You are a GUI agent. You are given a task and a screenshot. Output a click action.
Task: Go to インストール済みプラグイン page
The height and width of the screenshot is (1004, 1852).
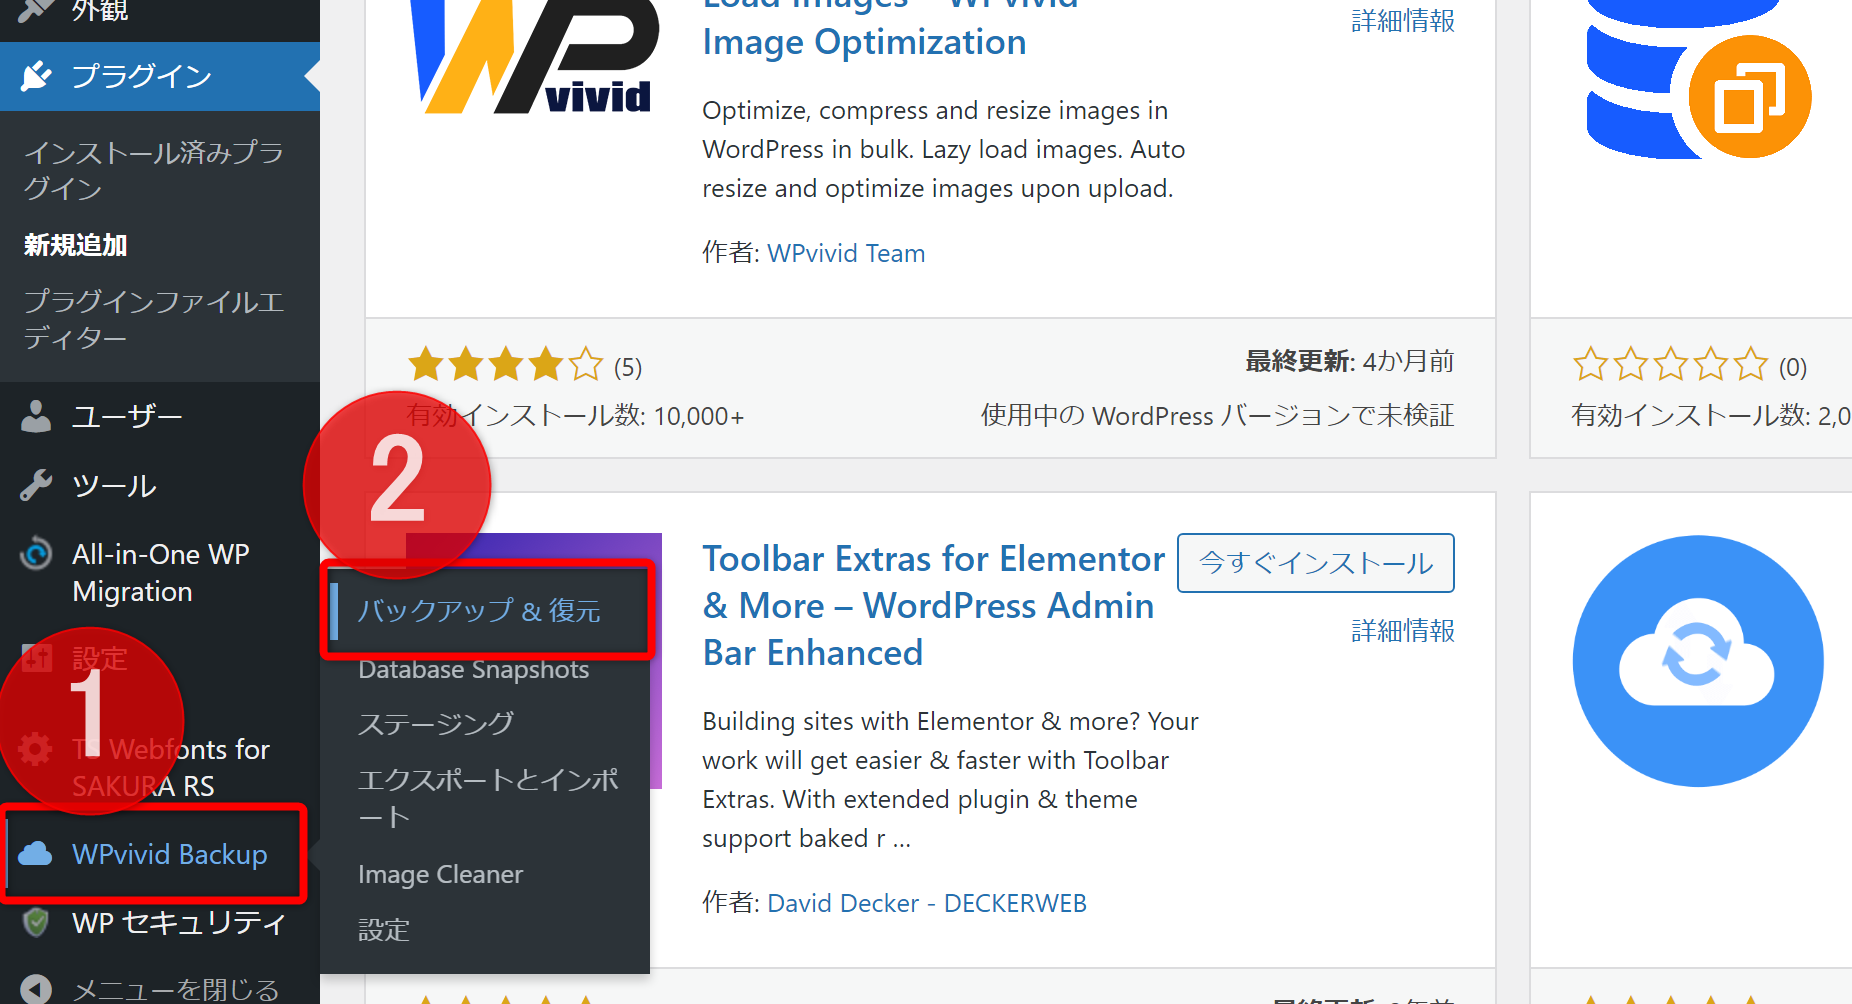click(153, 170)
